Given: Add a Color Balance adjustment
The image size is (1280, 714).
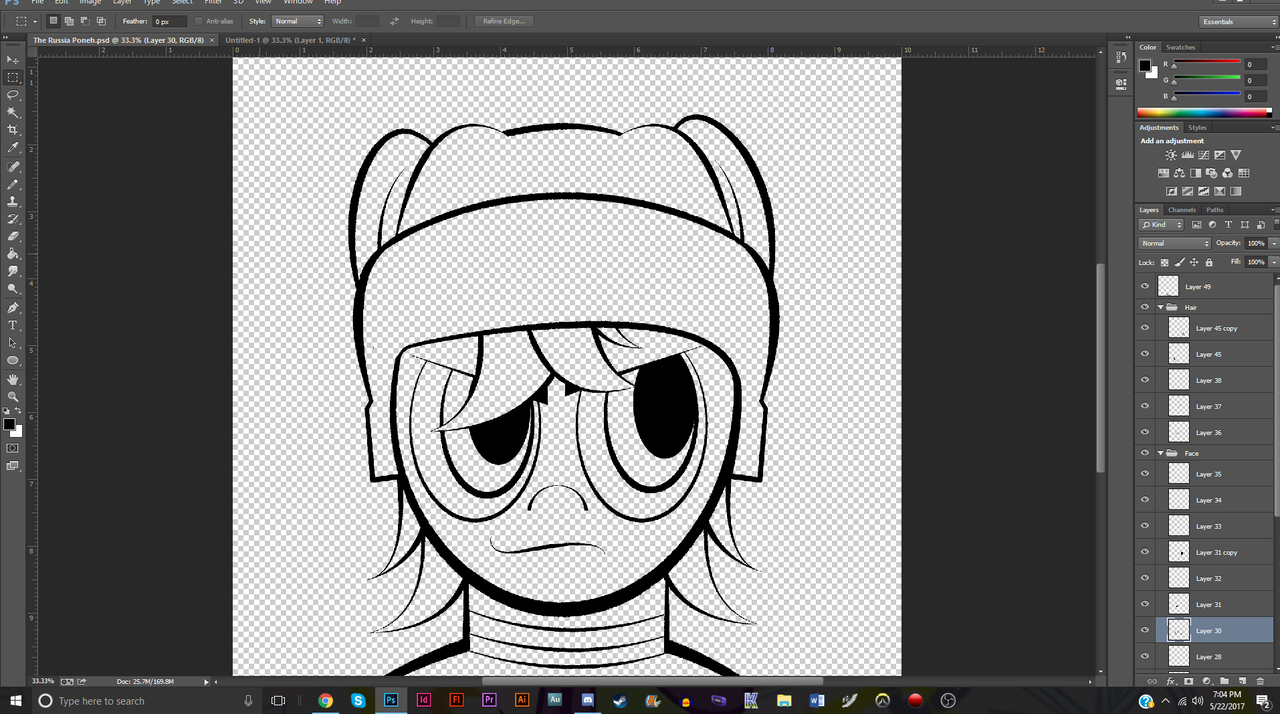Looking at the screenshot, I should click(x=1179, y=173).
